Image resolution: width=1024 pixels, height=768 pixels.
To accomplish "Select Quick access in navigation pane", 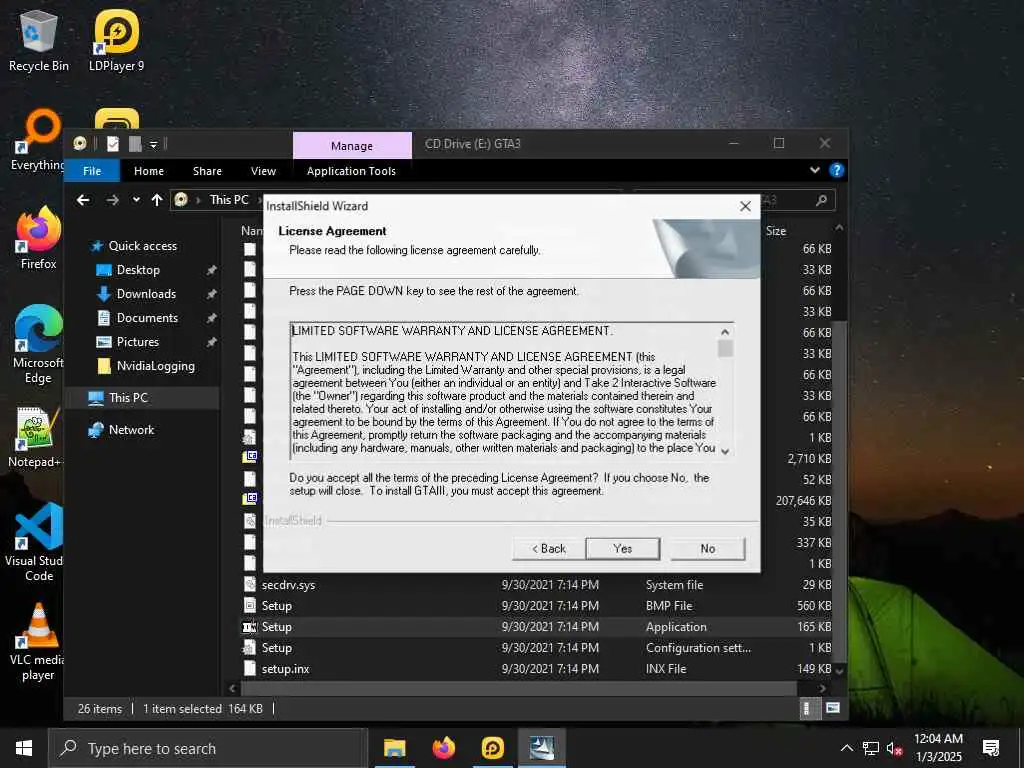I will [x=142, y=246].
